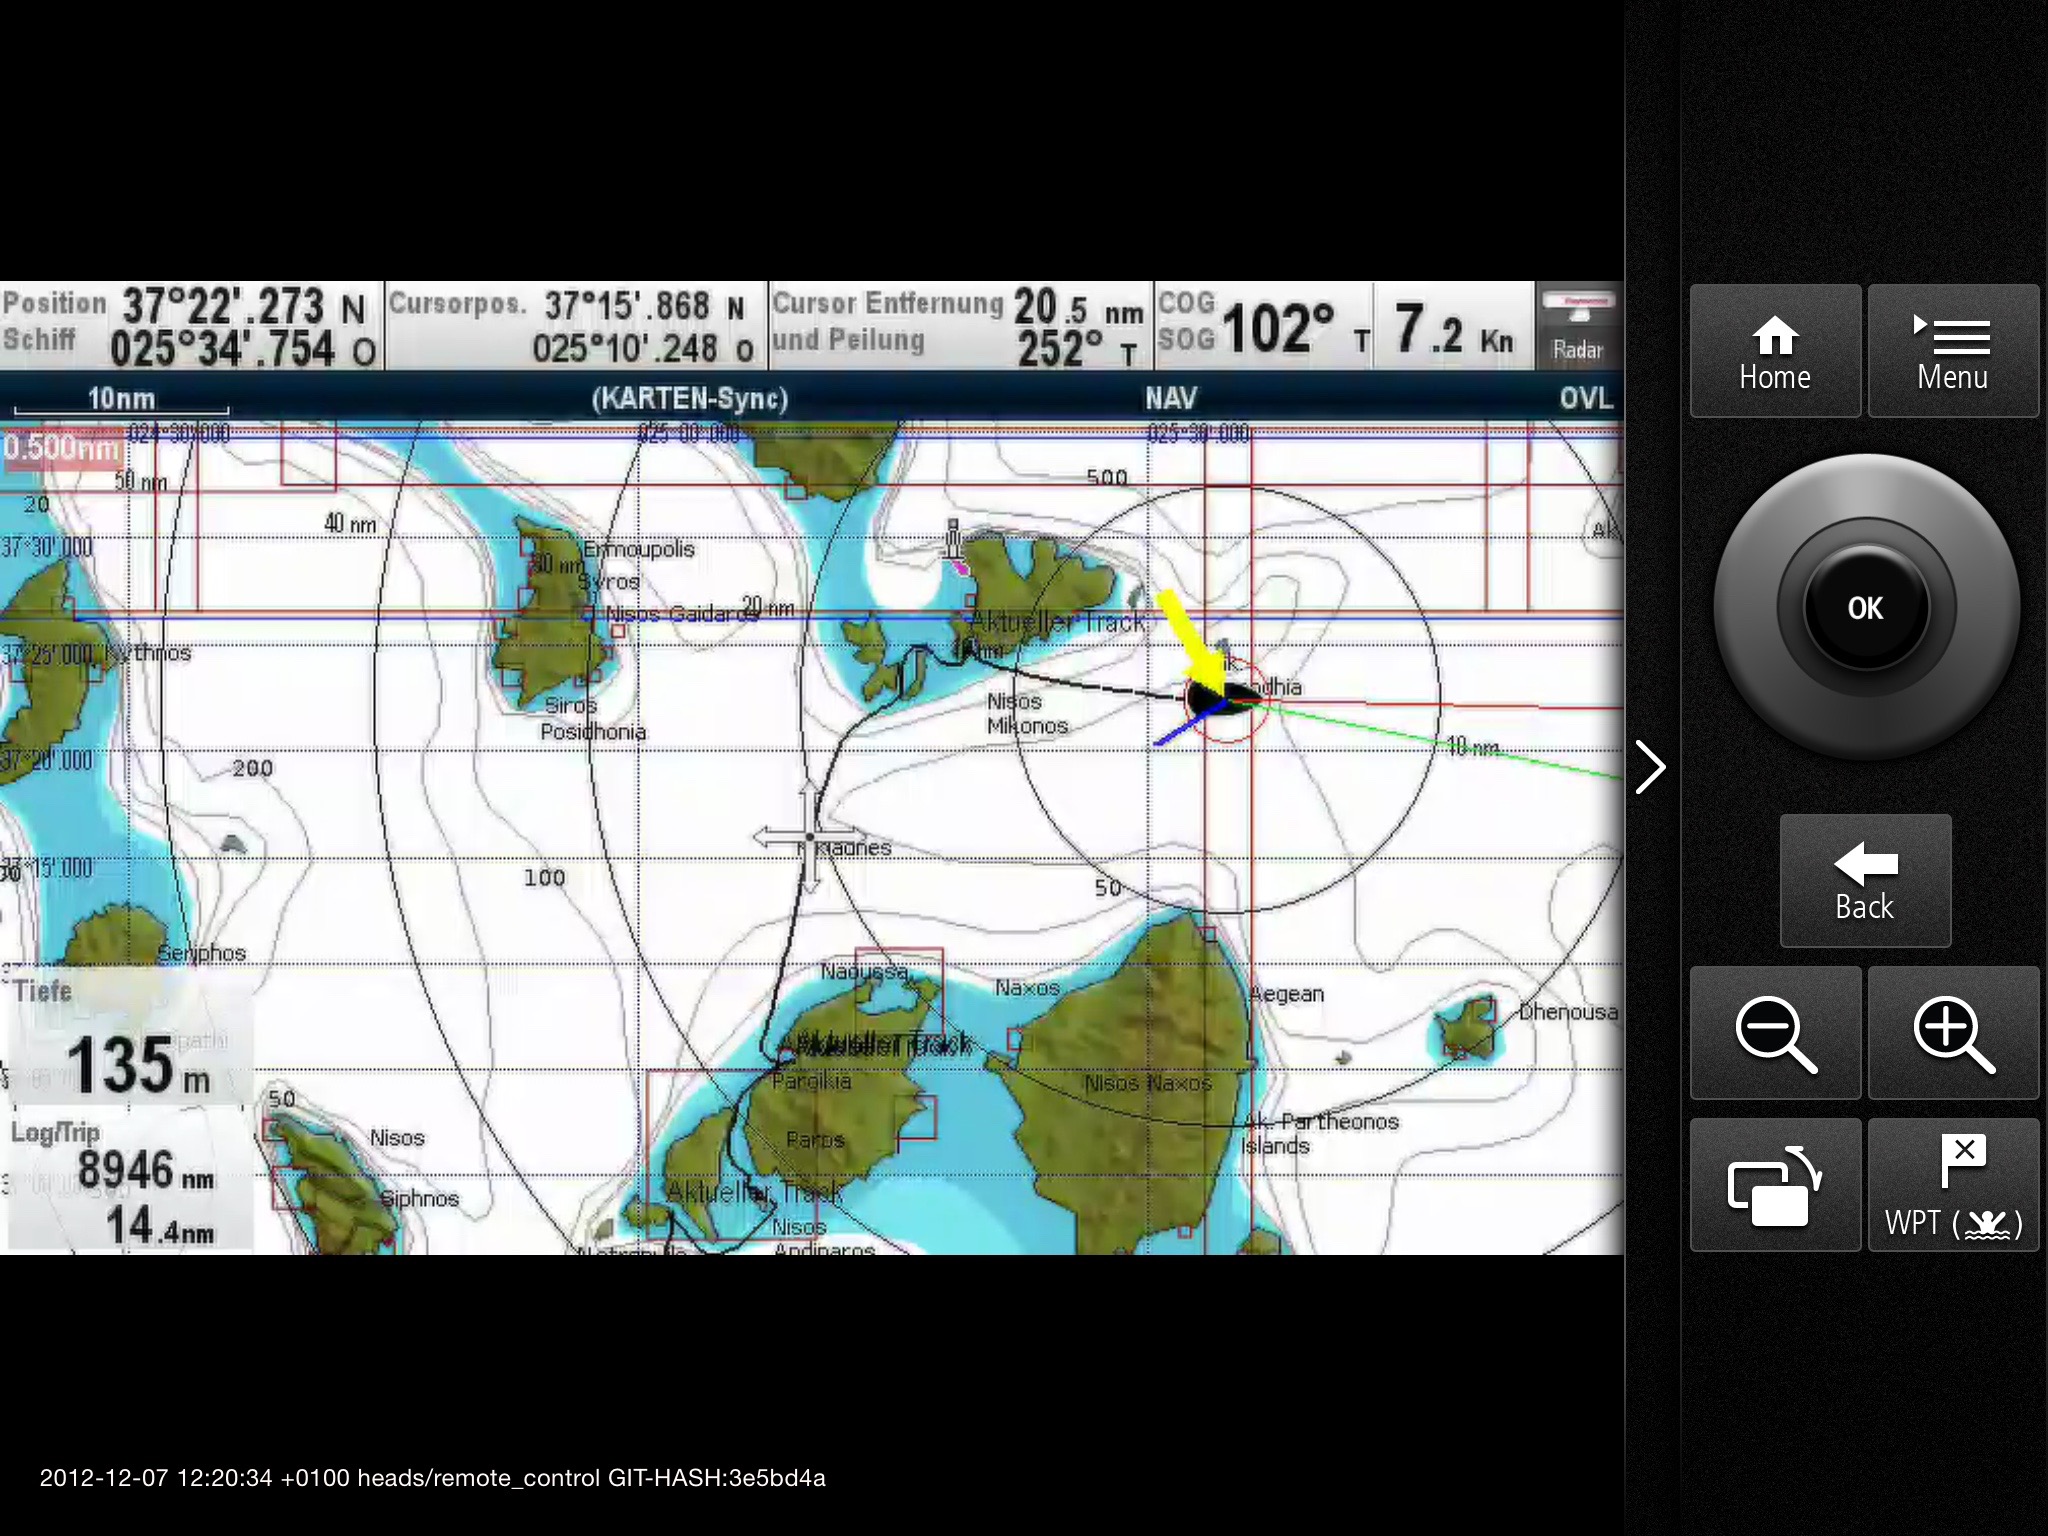This screenshot has height=1536, width=2048.
Task: Select the OVL tab
Action: point(1586,398)
